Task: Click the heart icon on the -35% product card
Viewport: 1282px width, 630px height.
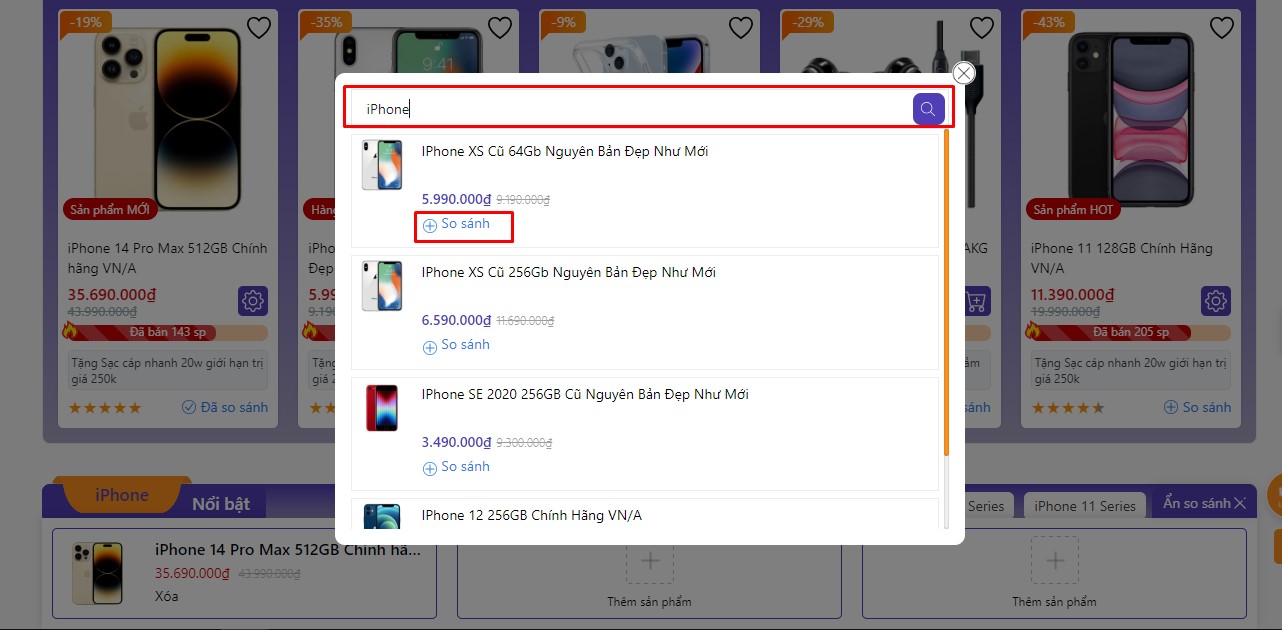Action: pyautogui.click(x=500, y=28)
